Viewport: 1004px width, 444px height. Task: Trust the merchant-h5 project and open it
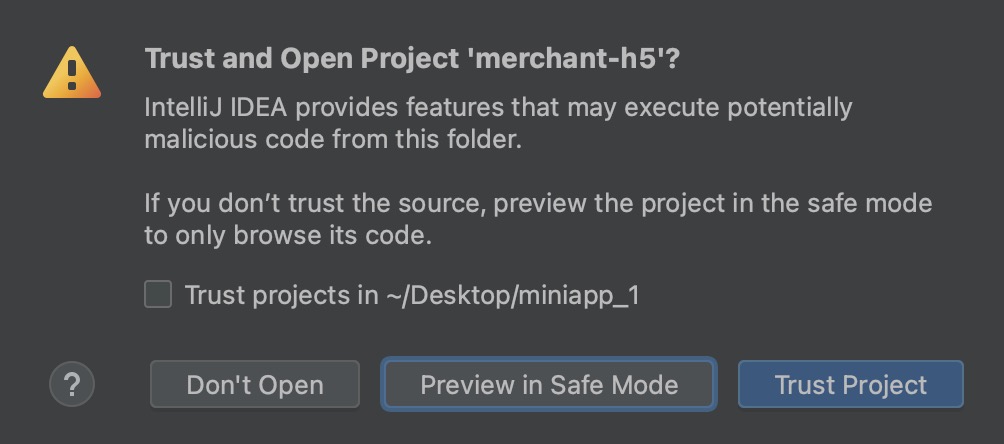tap(850, 385)
